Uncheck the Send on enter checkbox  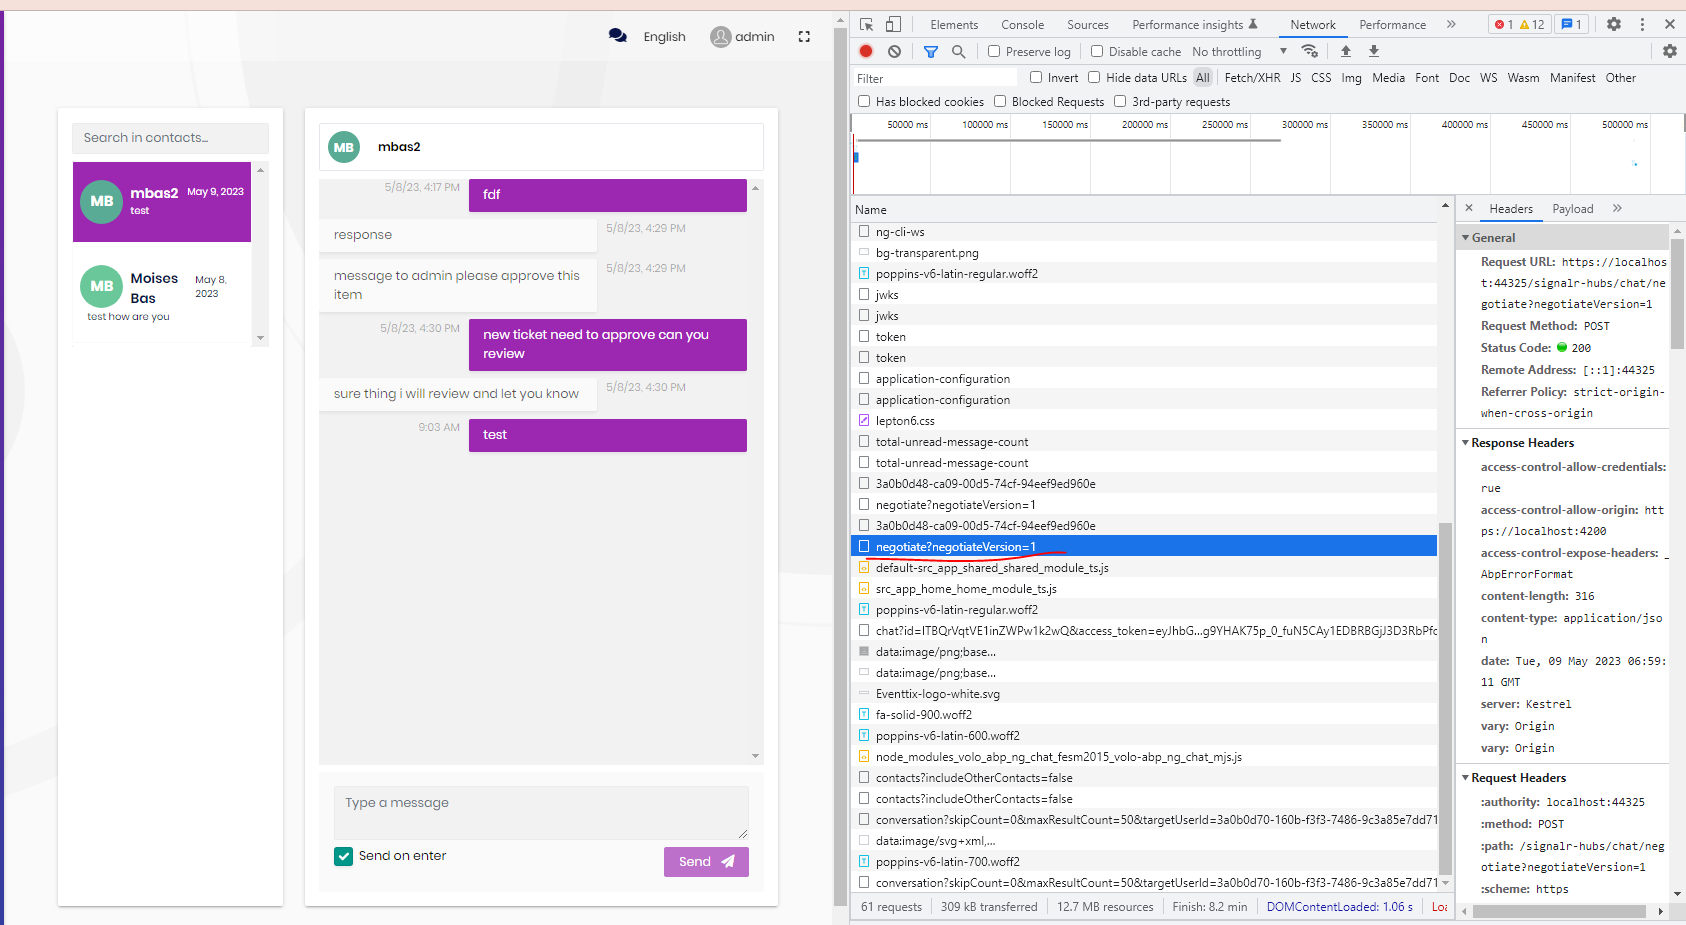343,856
